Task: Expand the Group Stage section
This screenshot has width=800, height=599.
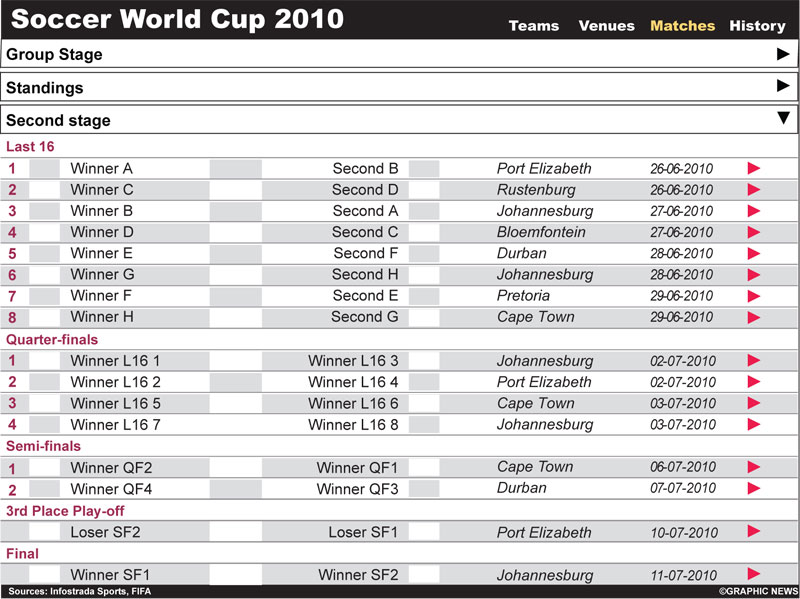Action: tap(783, 54)
